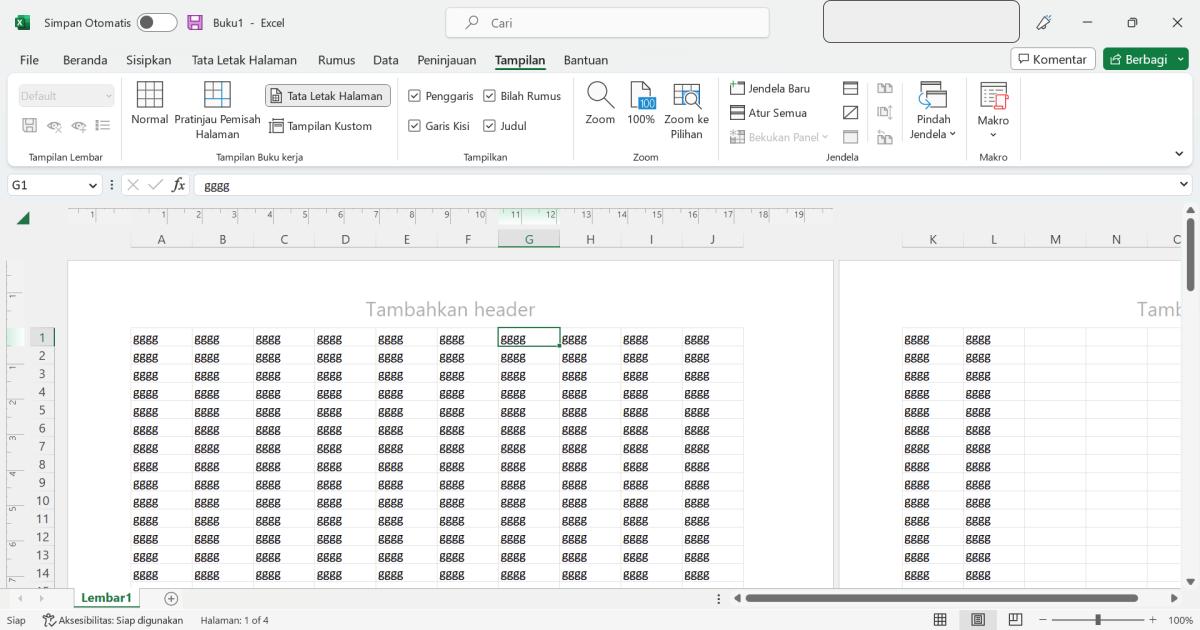Click the Komentar button
The width and height of the screenshot is (1200, 630).
point(1053,59)
